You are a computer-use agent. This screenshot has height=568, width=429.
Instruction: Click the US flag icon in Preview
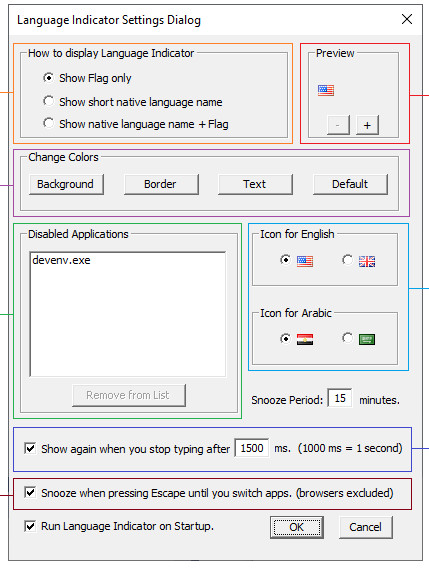[x=326, y=90]
